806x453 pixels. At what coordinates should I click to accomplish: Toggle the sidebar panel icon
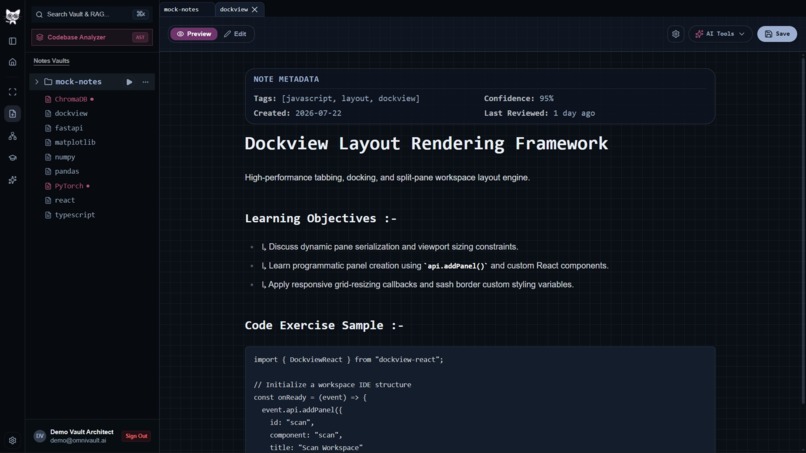[x=12, y=41]
